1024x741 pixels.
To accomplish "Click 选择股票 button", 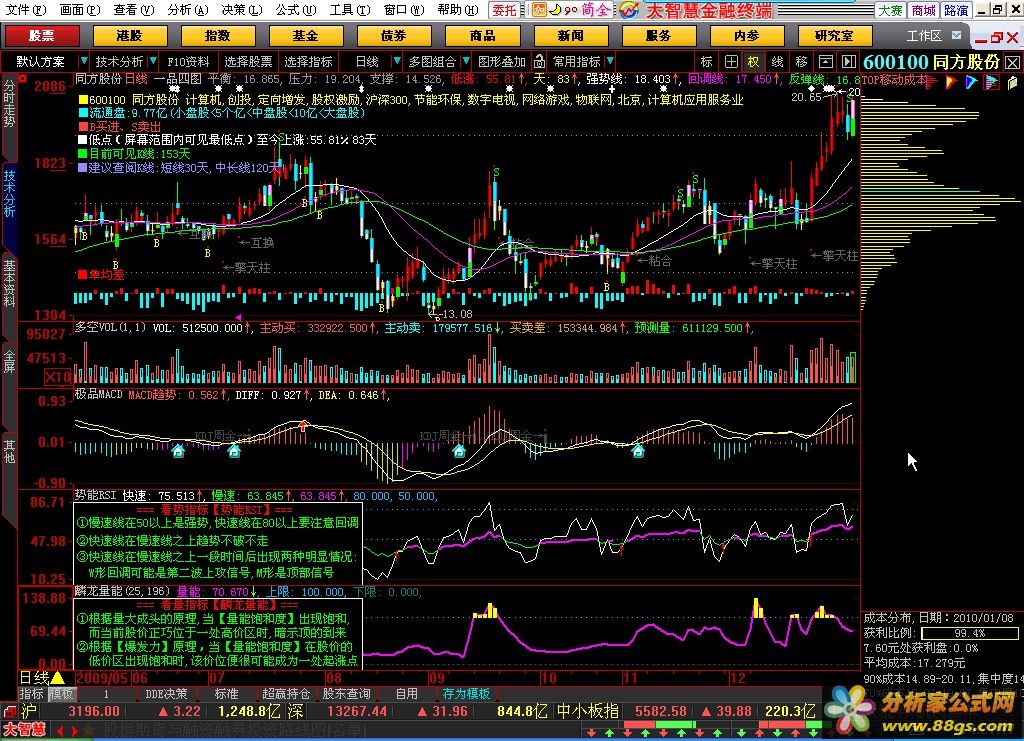I will [248, 62].
